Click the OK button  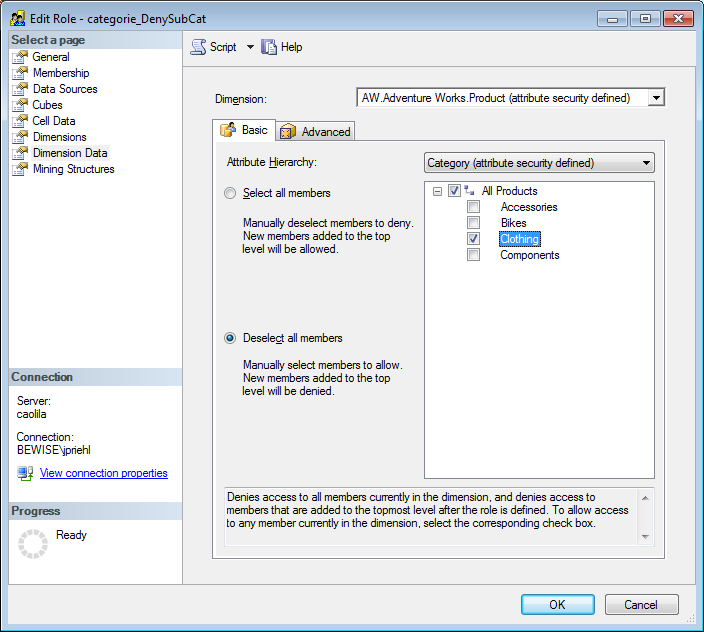point(557,604)
